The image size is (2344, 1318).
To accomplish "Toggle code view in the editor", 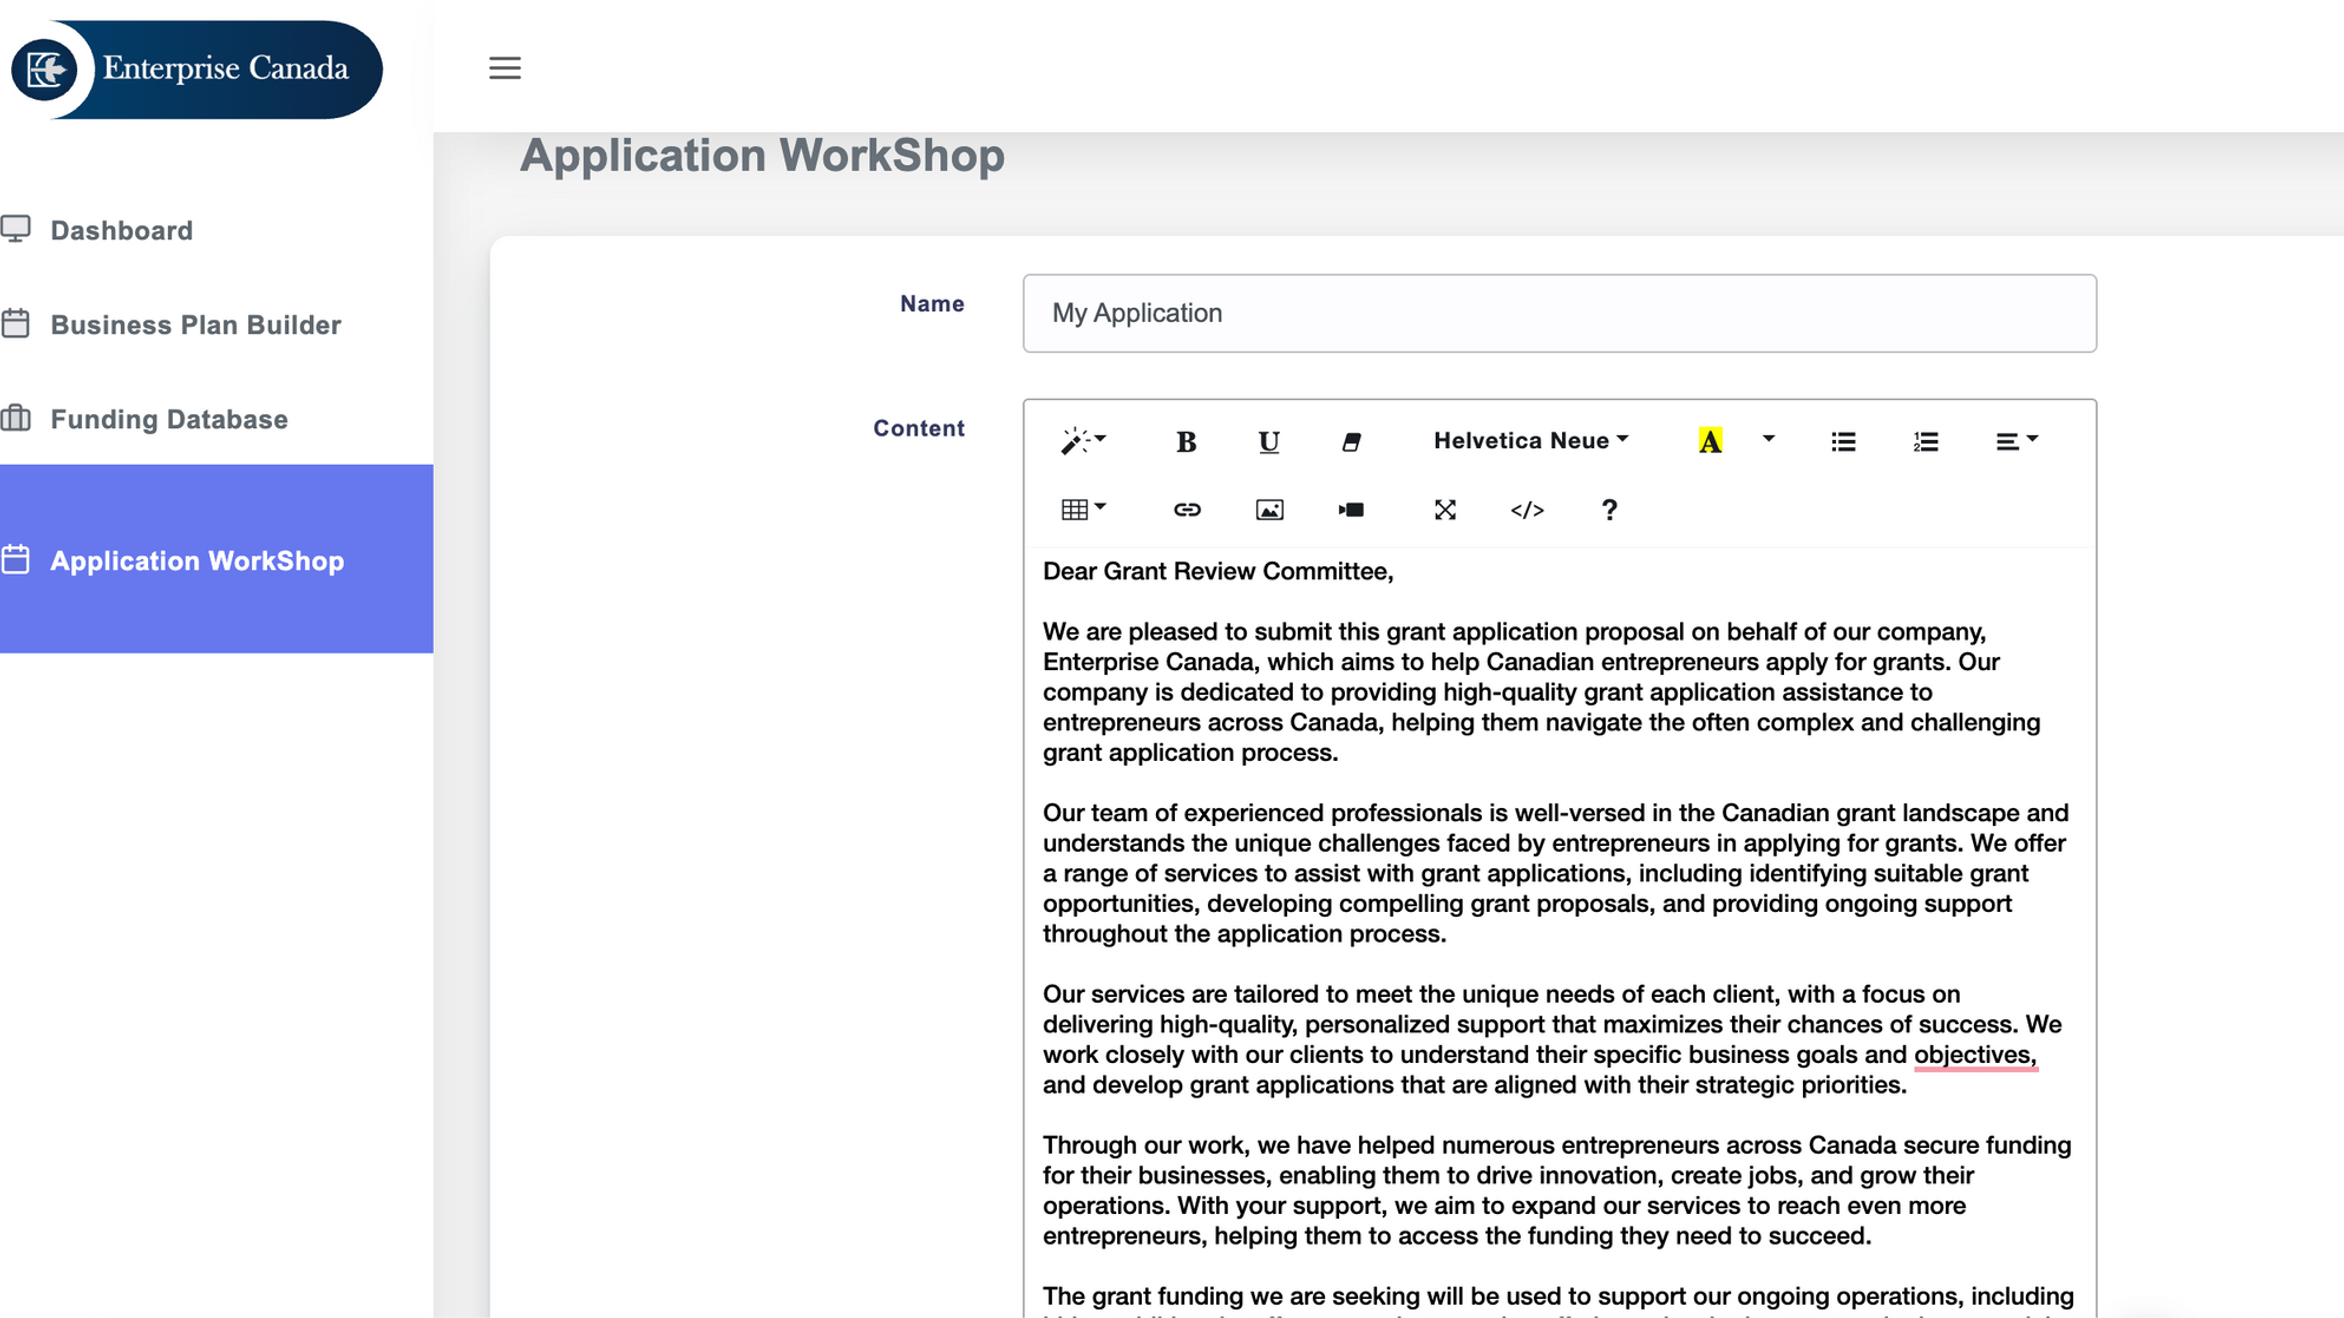I will [x=1527, y=510].
